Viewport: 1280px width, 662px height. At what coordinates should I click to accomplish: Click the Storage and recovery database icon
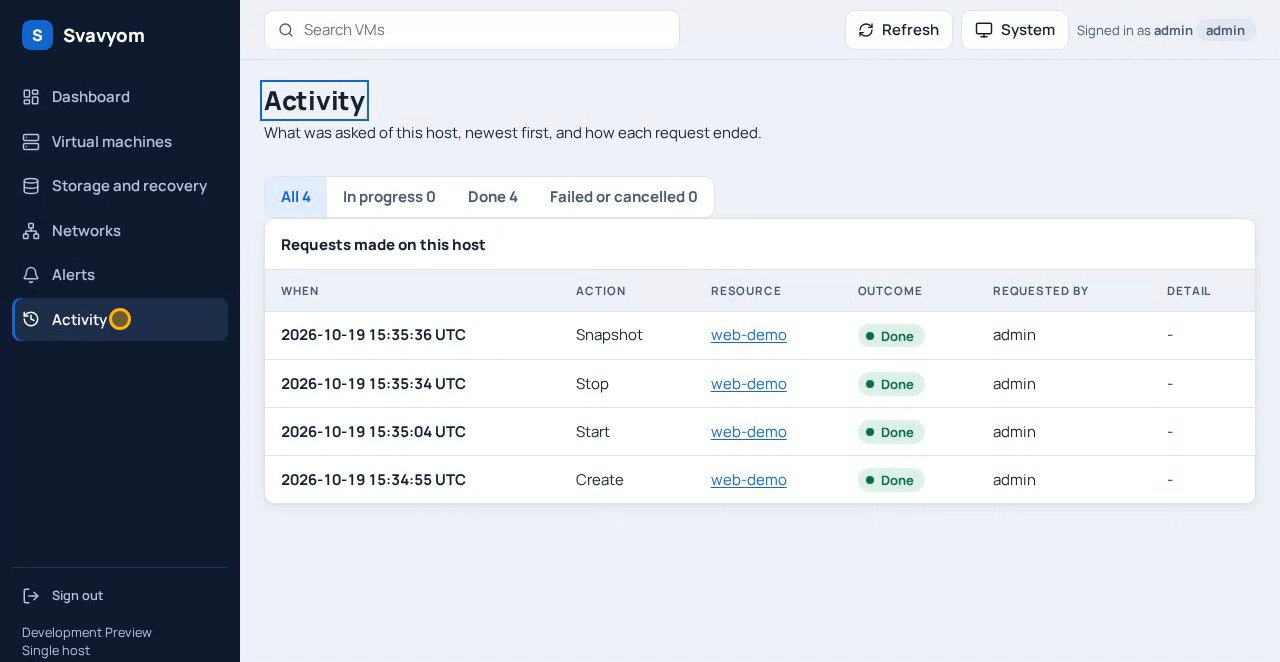coord(31,186)
